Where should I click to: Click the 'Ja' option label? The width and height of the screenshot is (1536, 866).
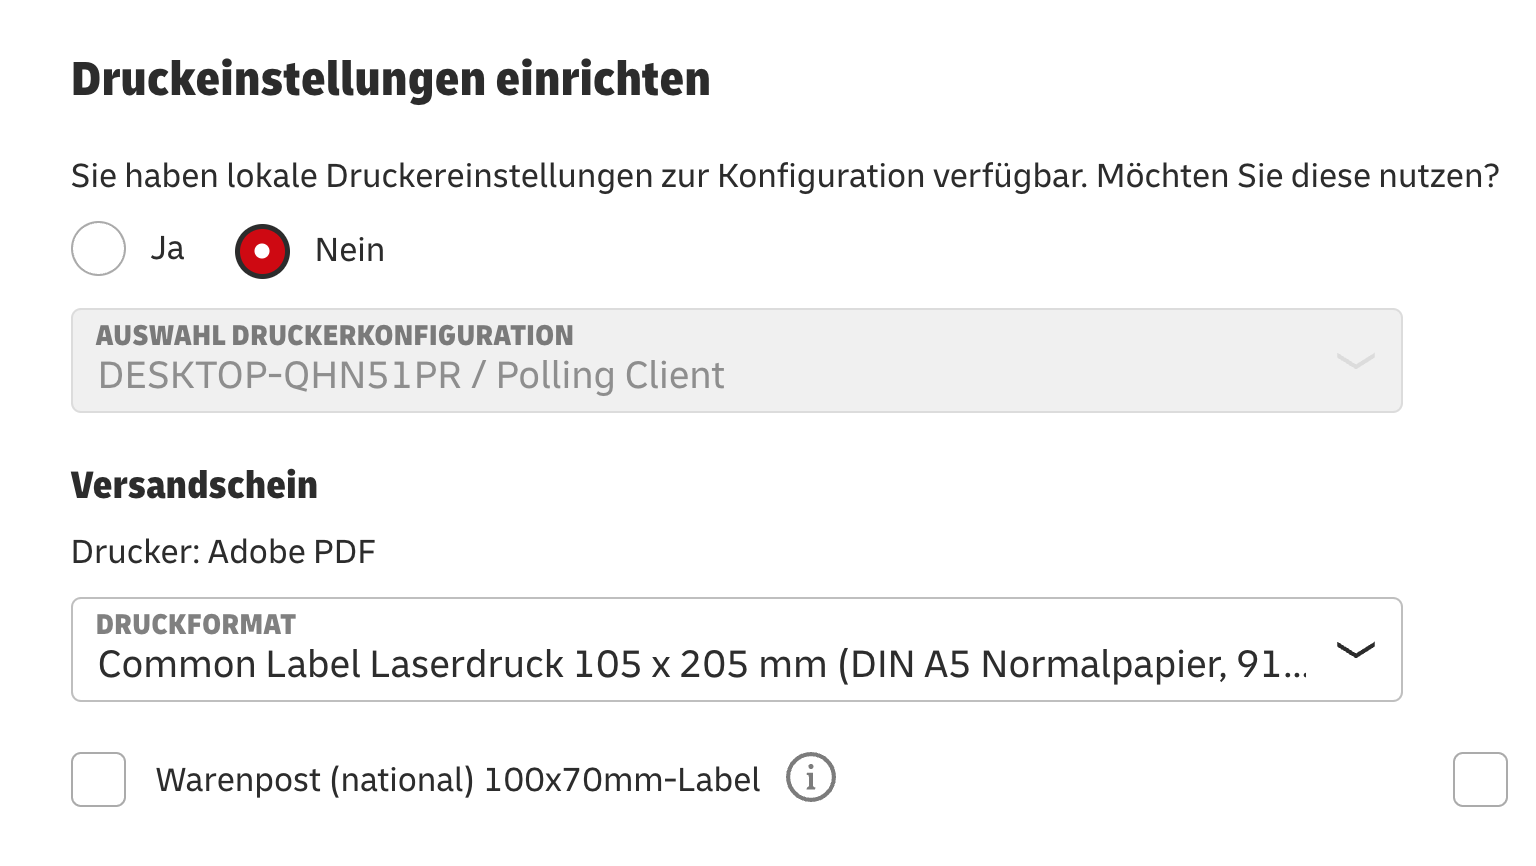coord(167,249)
